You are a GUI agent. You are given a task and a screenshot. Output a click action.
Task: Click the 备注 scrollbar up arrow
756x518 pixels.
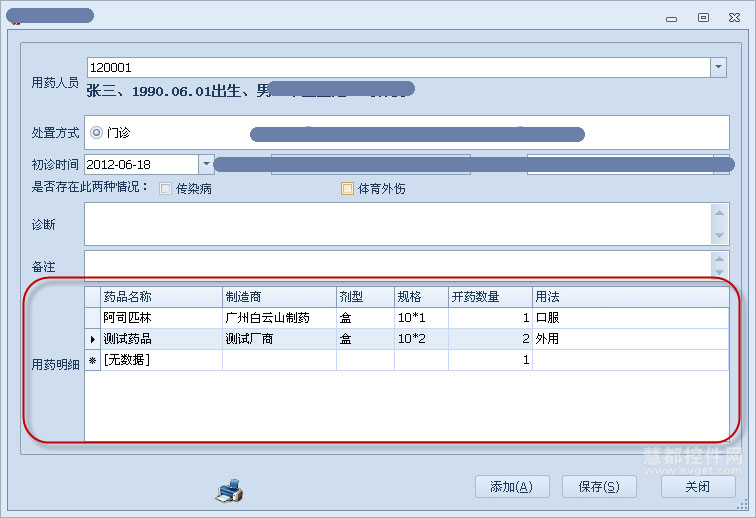point(719,259)
